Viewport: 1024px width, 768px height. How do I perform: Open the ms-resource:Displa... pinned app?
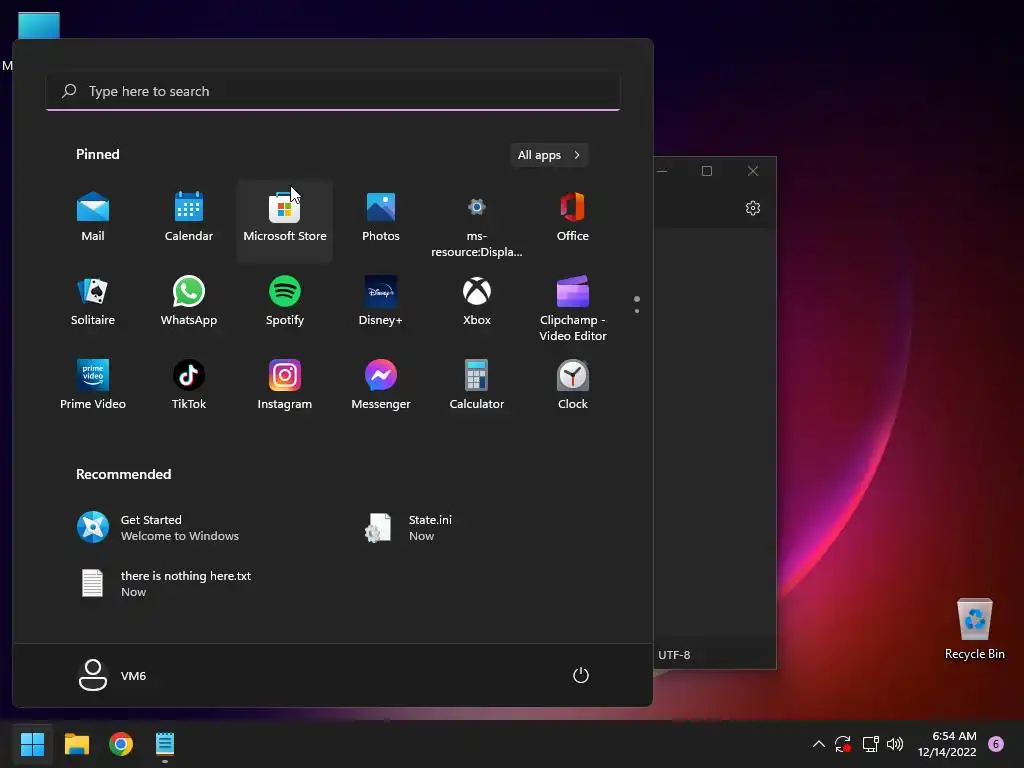pos(477,223)
